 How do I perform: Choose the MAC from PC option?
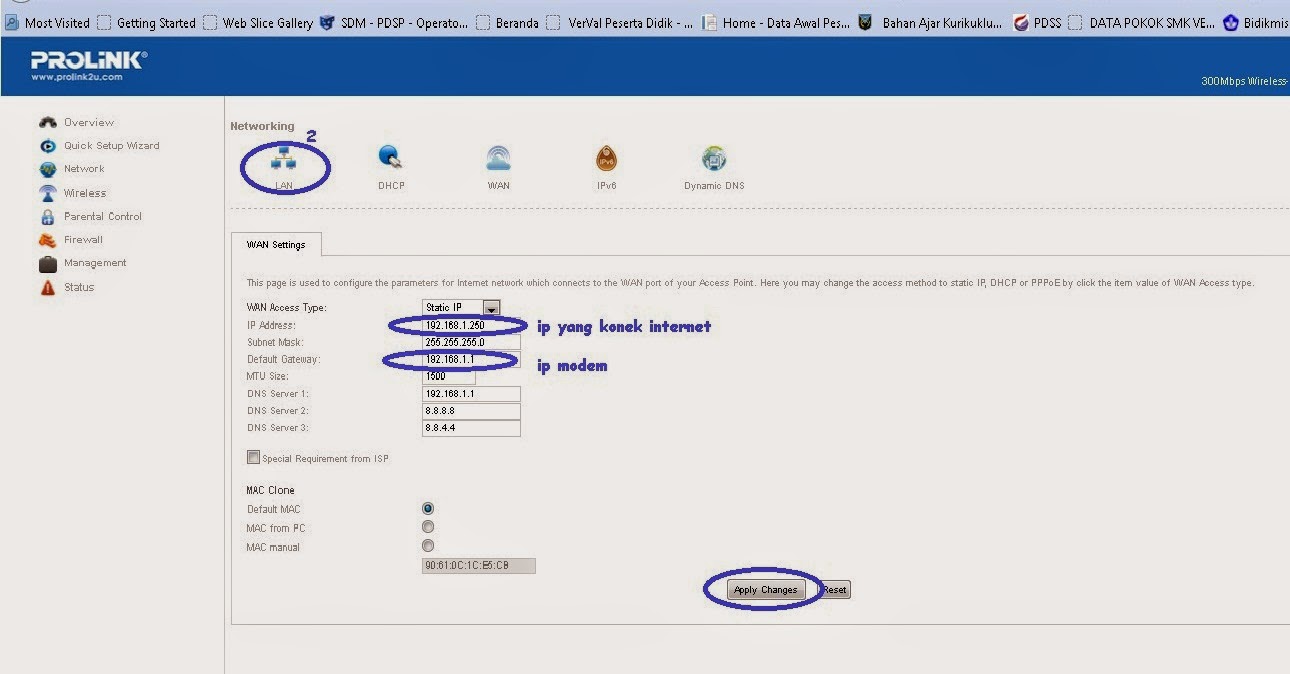(428, 527)
